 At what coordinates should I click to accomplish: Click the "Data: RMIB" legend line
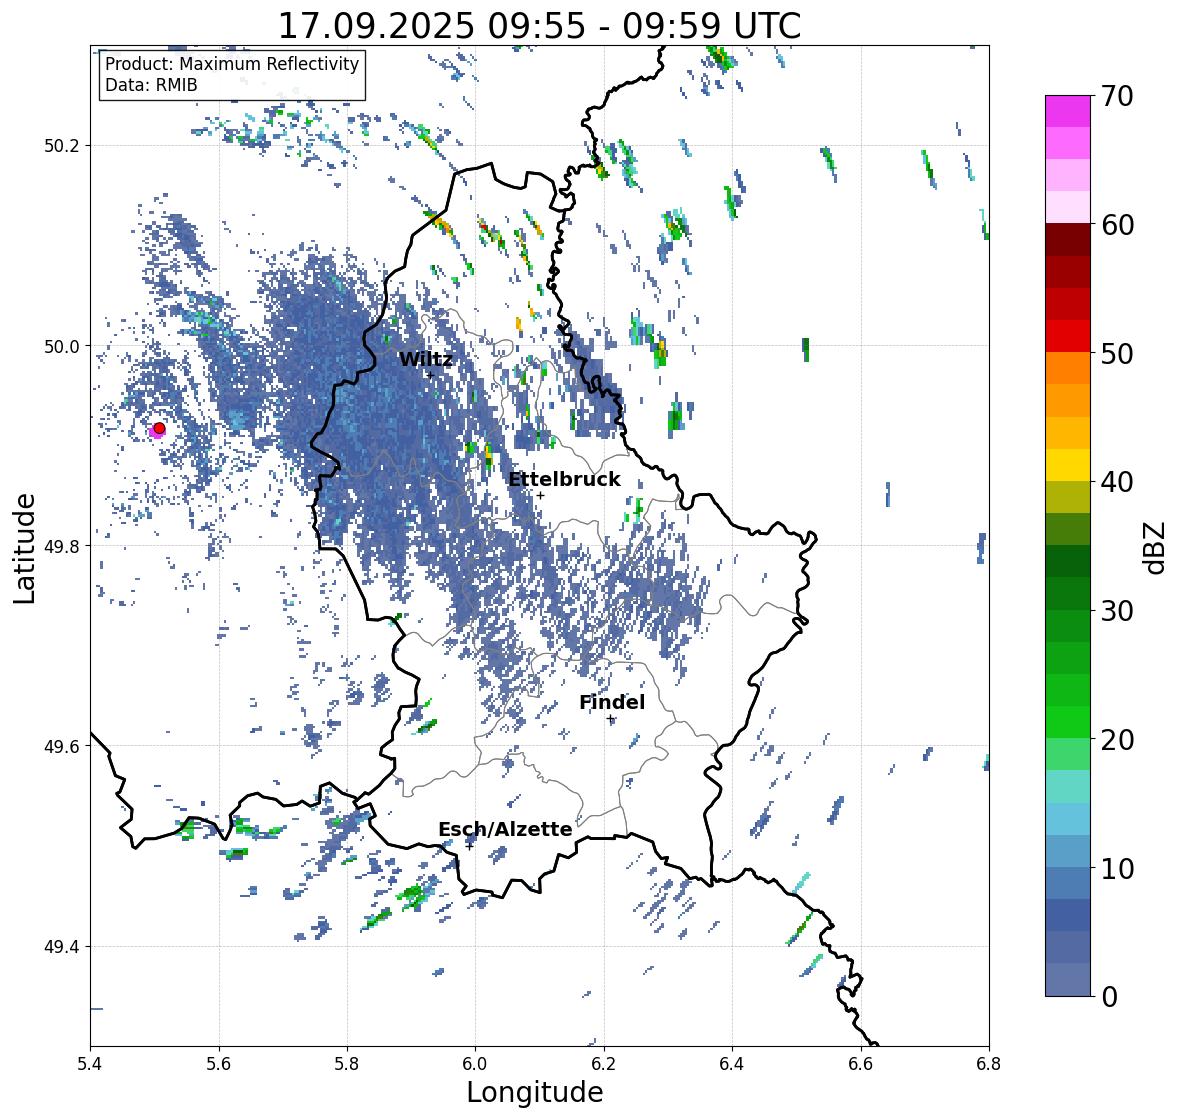click(151, 85)
